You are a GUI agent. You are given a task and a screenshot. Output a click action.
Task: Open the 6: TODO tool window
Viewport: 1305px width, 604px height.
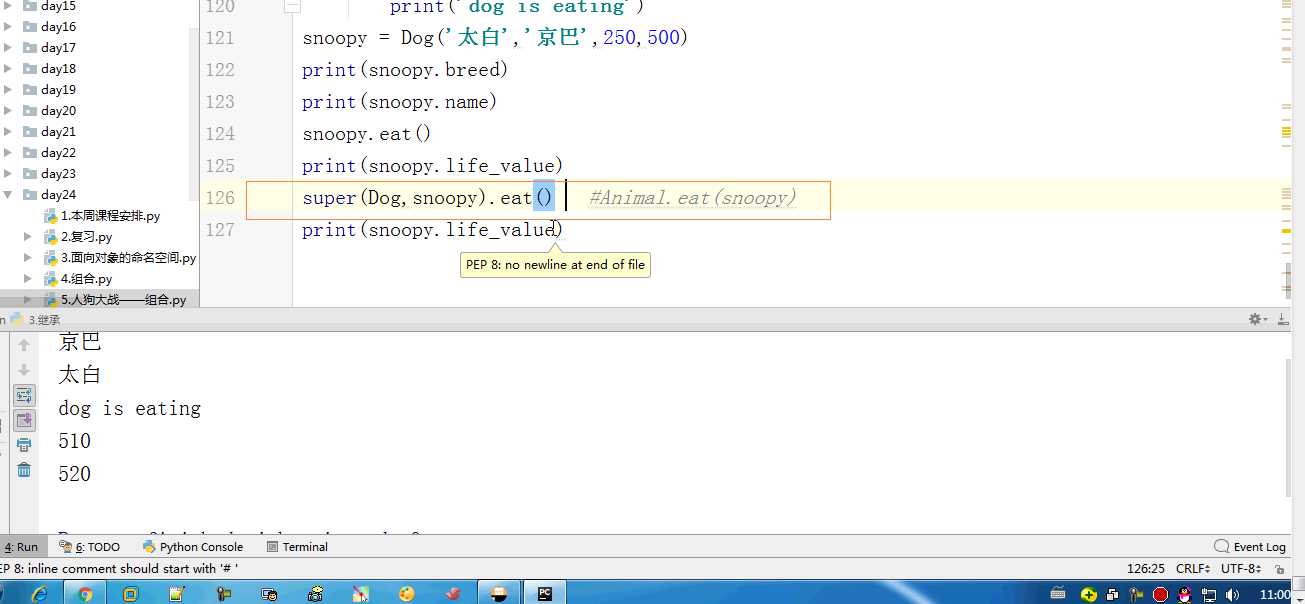click(x=90, y=547)
